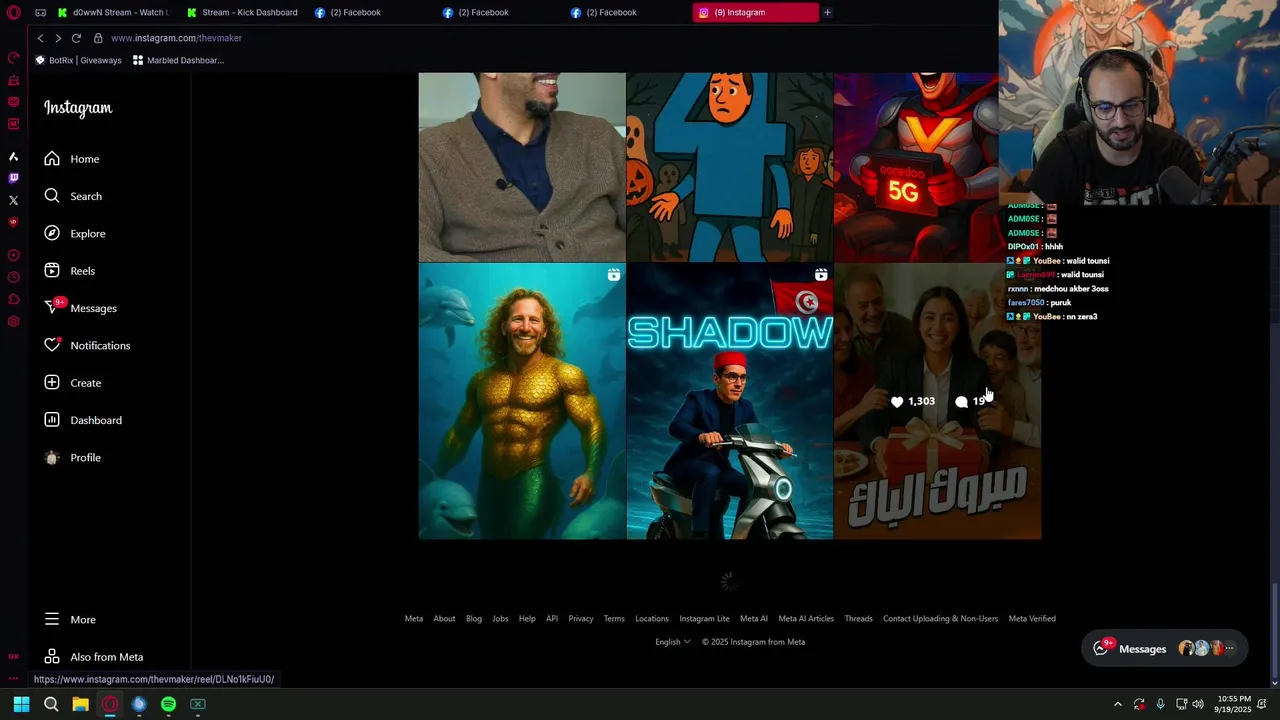Open Terms footer link
This screenshot has width=1280, height=720.
point(614,618)
